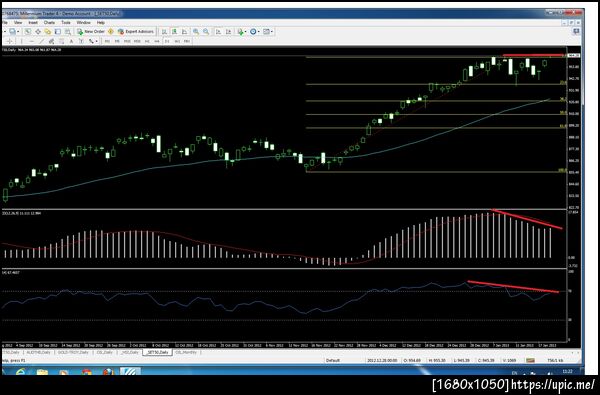Toggle chart auto scroll icon
This screenshot has width=600, height=395.
(x=218, y=32)
